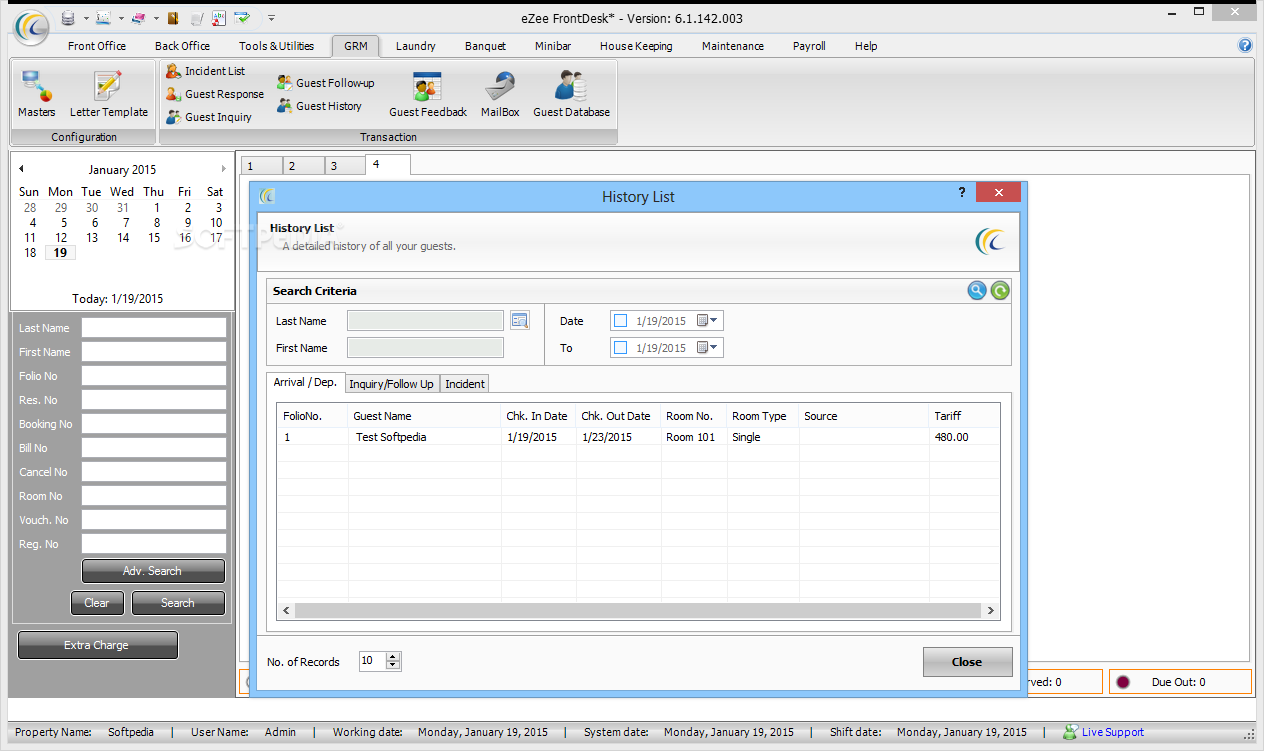Click the Close button in History List
The image size is (1264, 751).
pos(967,662)
